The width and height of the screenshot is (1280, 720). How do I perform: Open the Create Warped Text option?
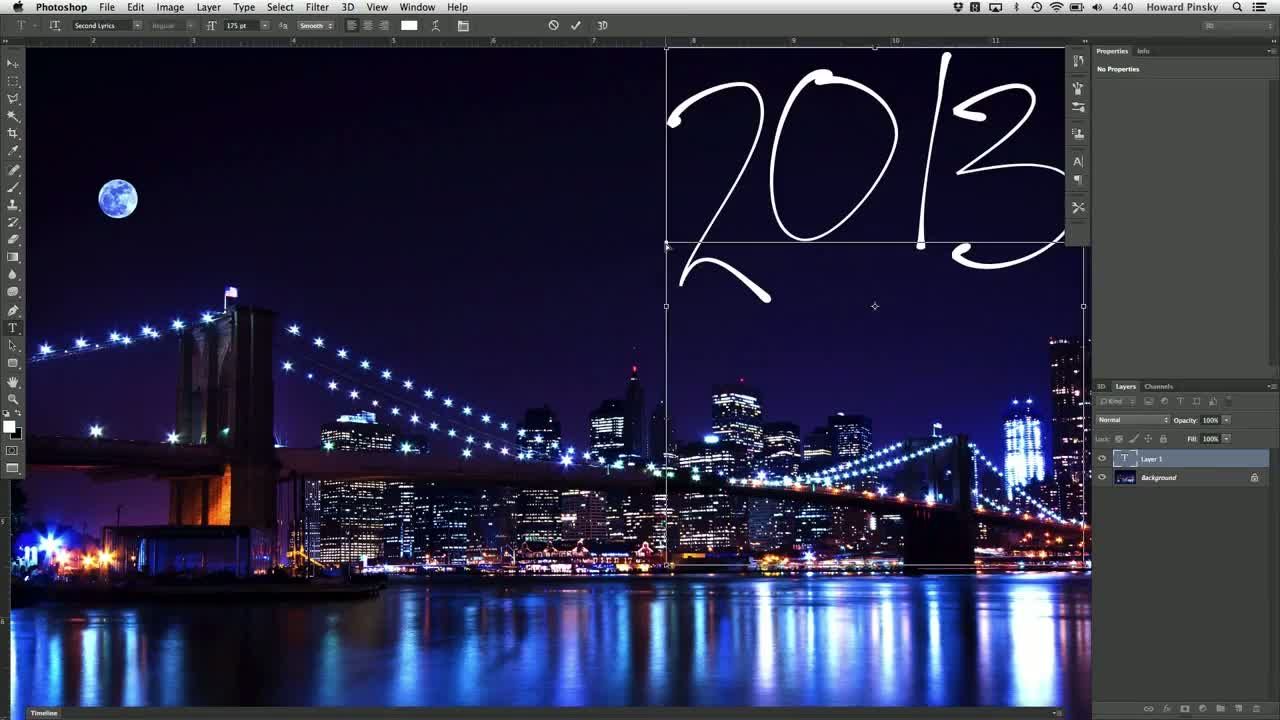click(436, 25)
